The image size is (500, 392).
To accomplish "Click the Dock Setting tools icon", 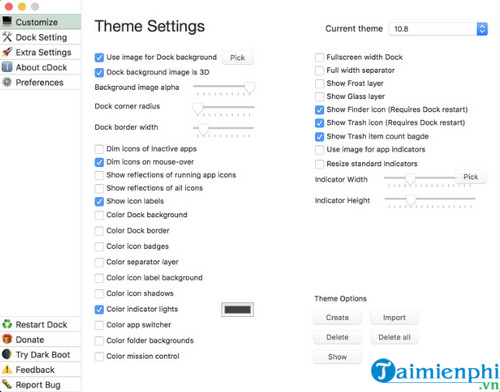I will [7, 37].
